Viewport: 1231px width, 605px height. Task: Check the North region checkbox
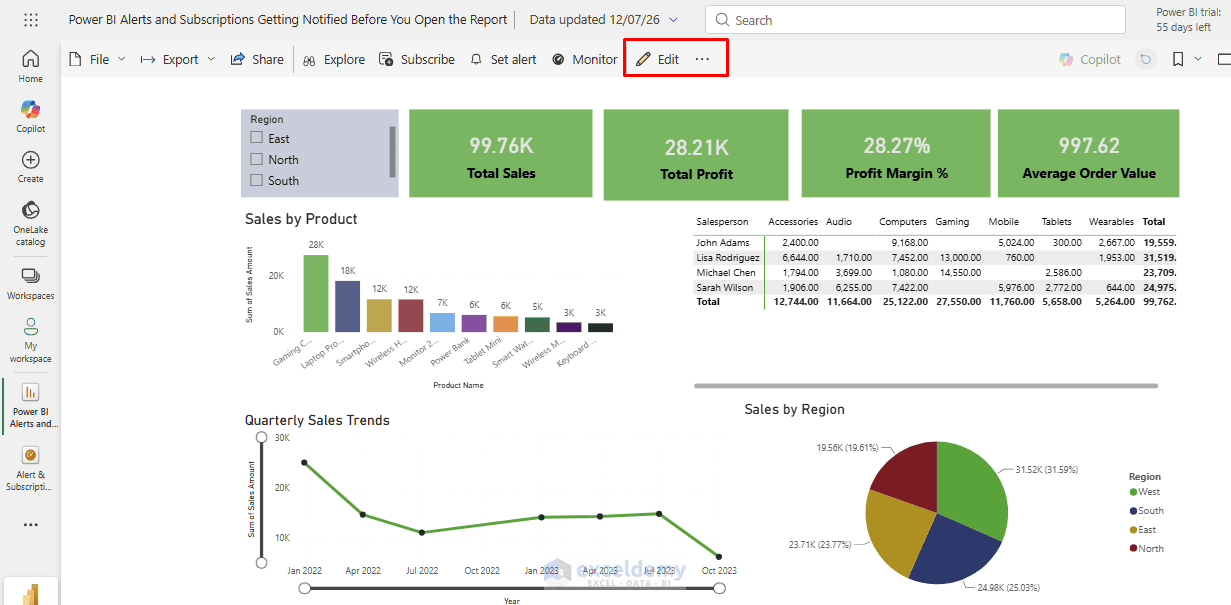tap(257, 160)
